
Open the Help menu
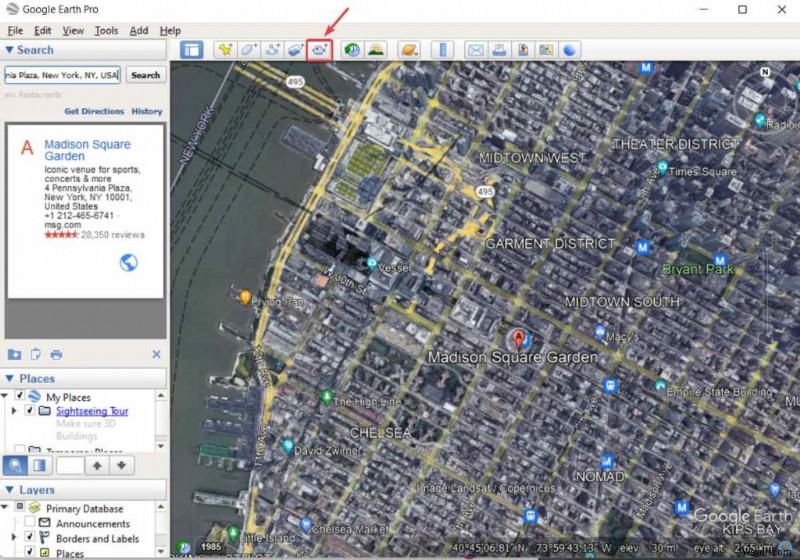tap(170, 31)
